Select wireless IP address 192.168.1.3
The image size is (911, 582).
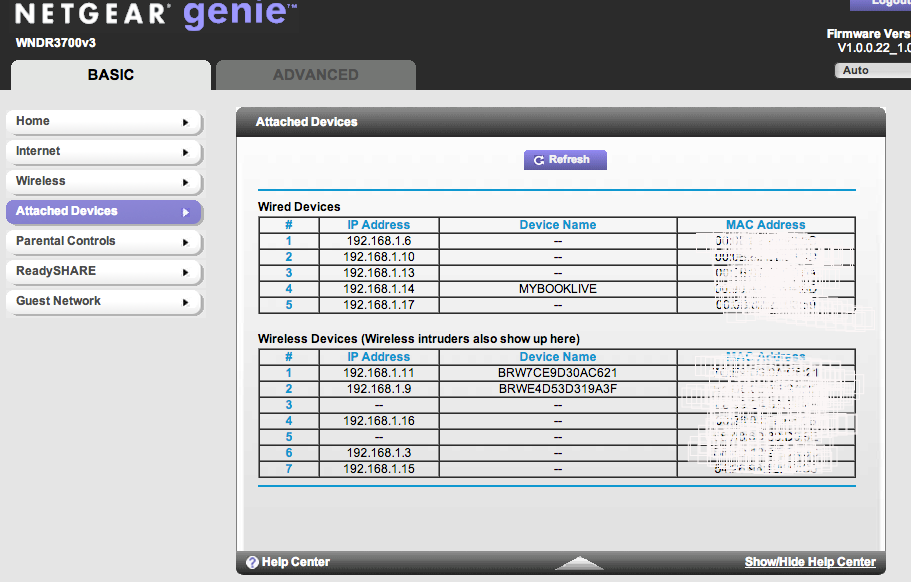(x=379, y=452)
